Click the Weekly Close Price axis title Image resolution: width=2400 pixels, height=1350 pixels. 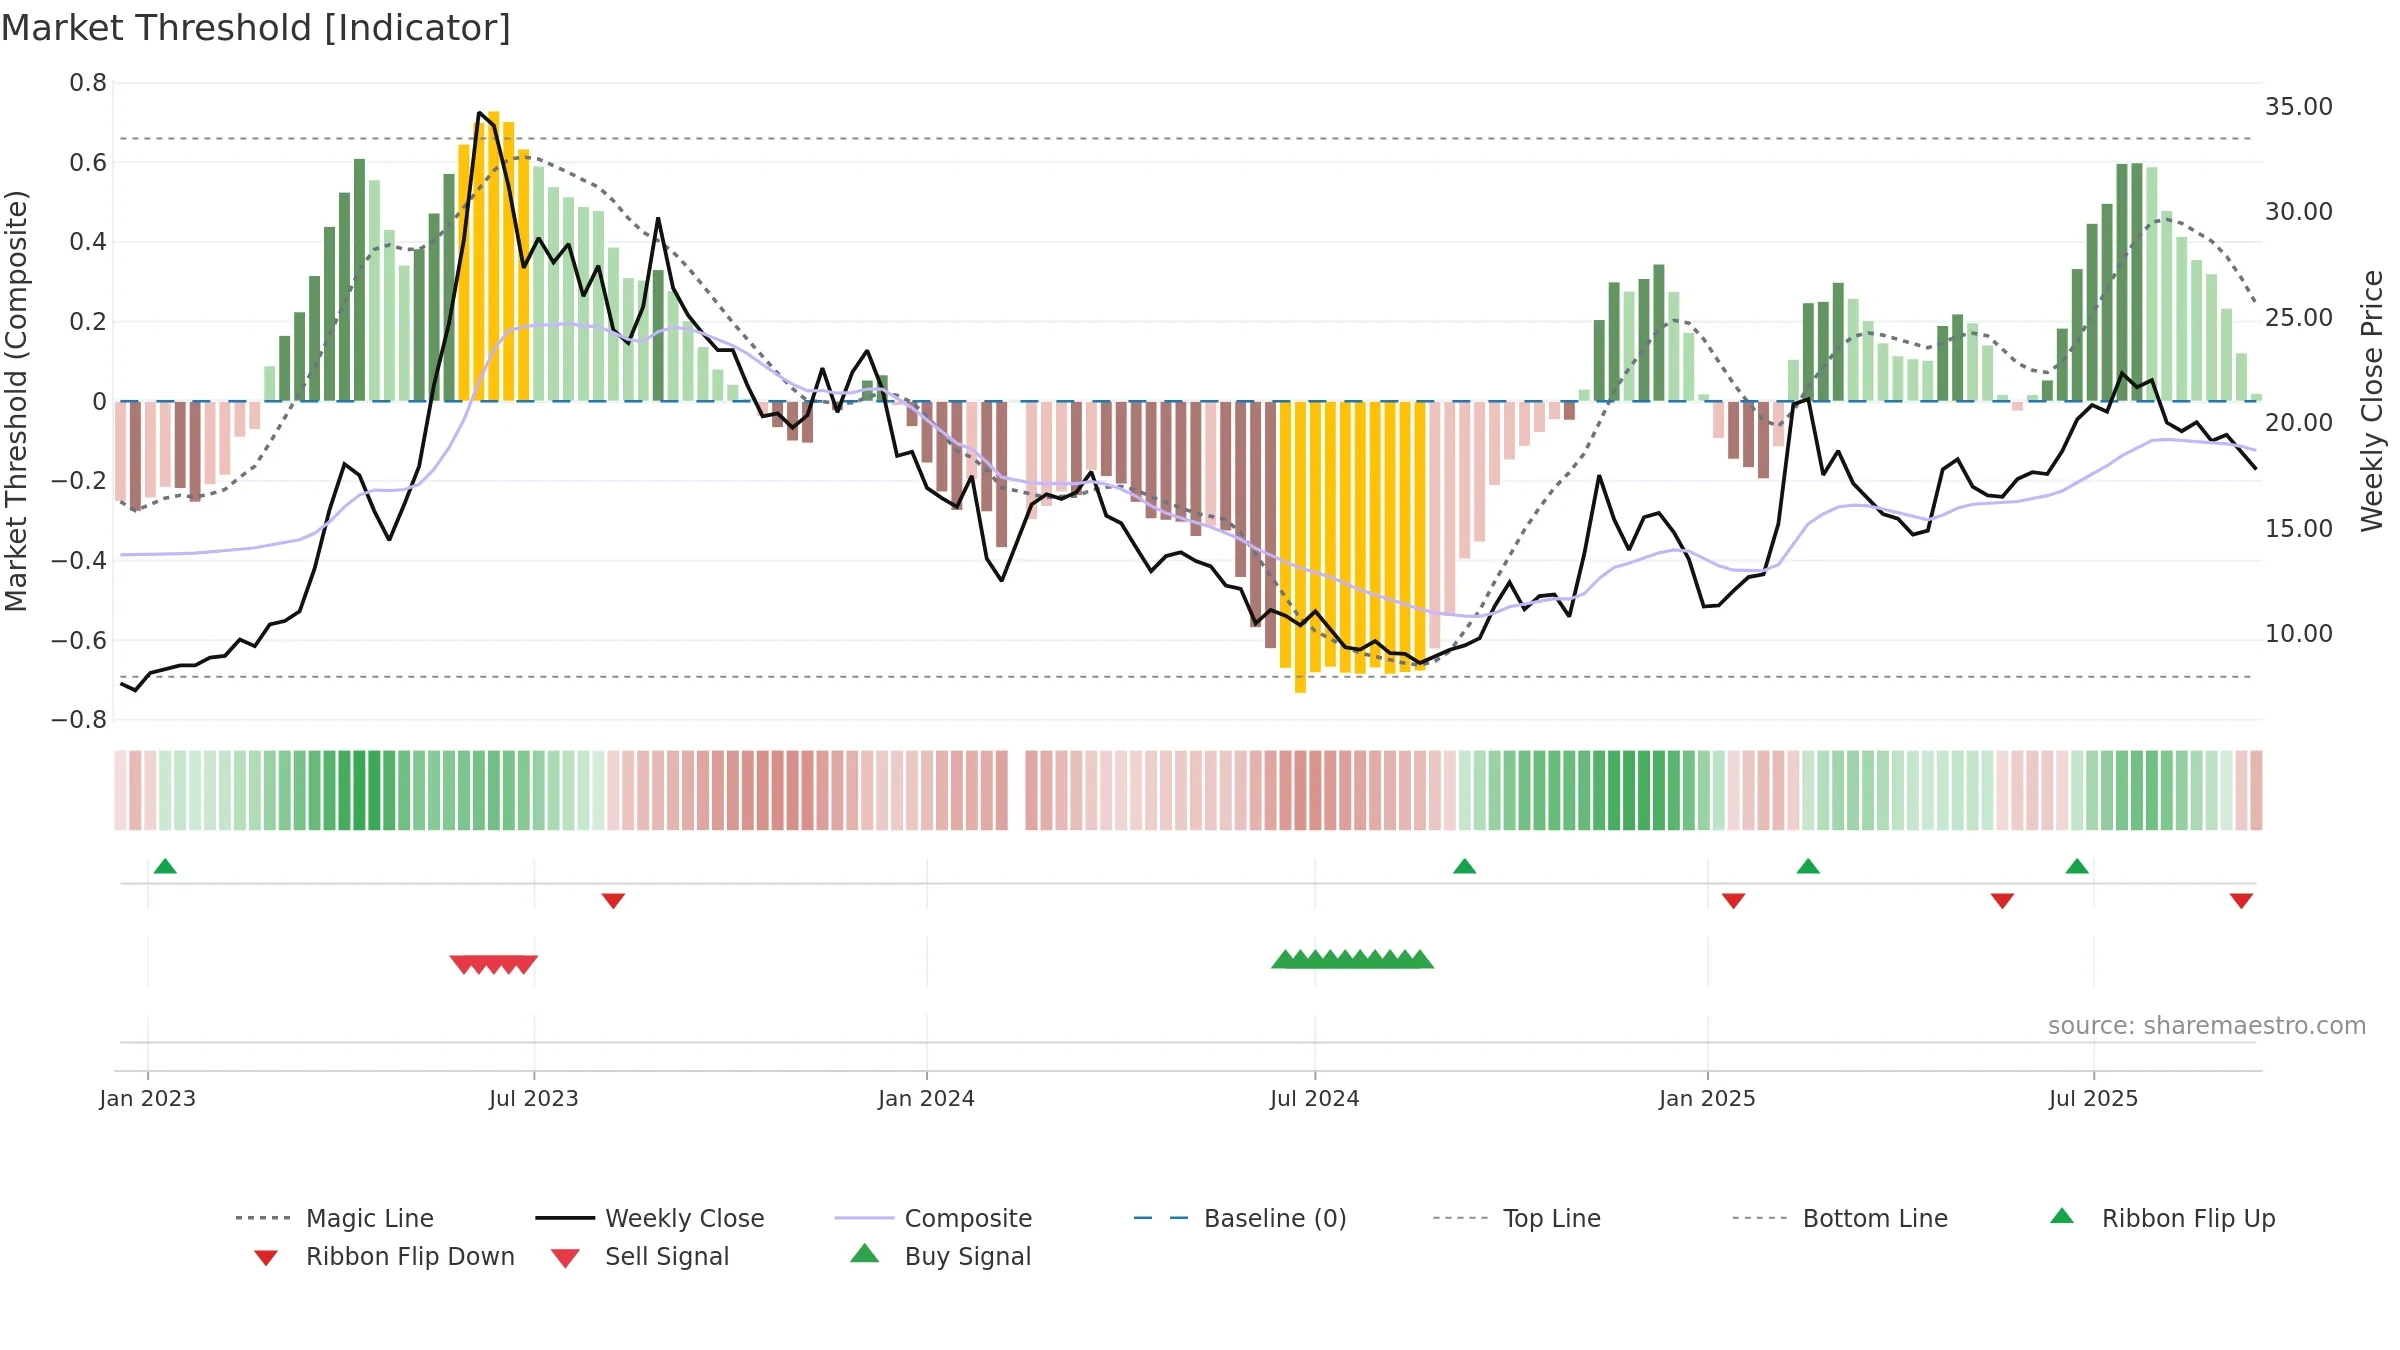click(x=2372, y=400)
